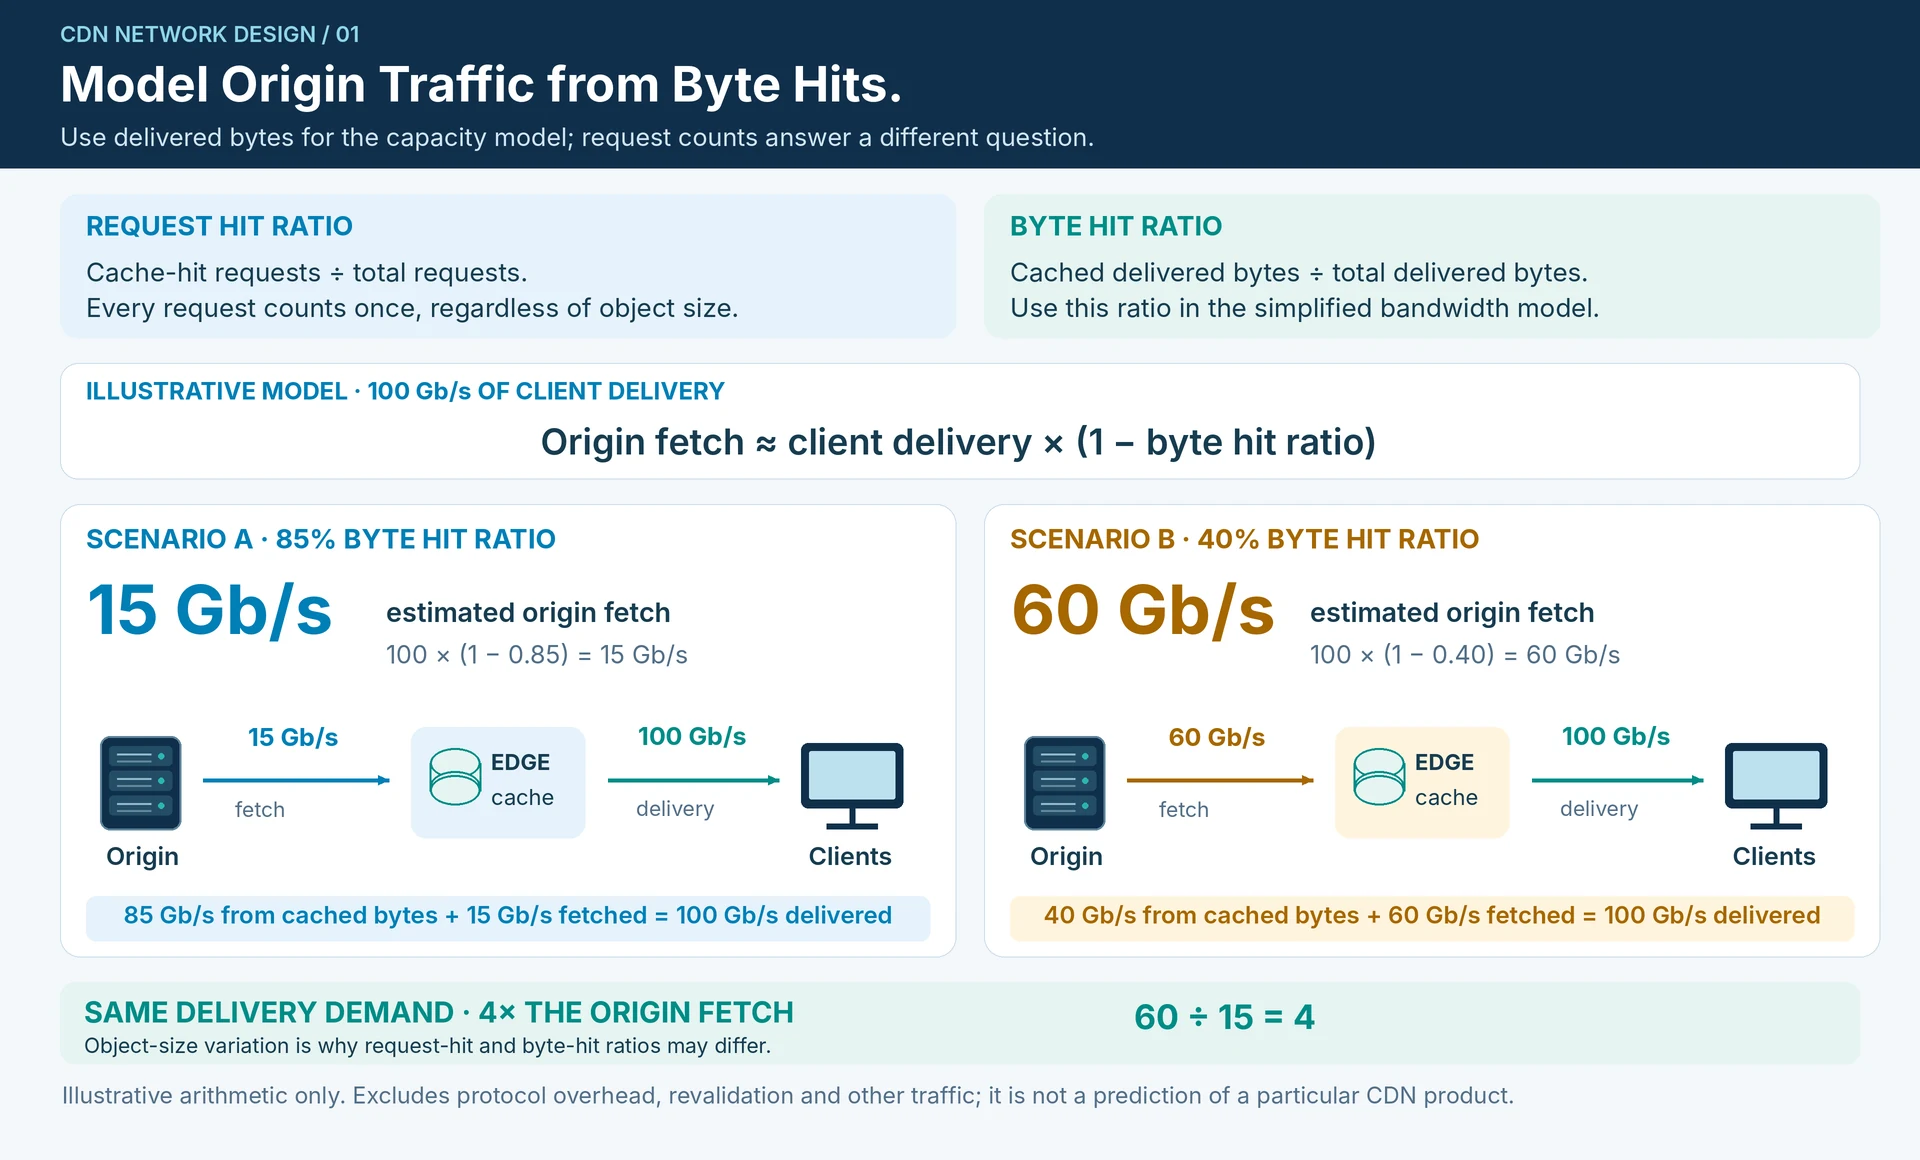Click the 60 Gb/s fetch arrow
This screenshot has width=1920, height=1160.
(1220, 780)
